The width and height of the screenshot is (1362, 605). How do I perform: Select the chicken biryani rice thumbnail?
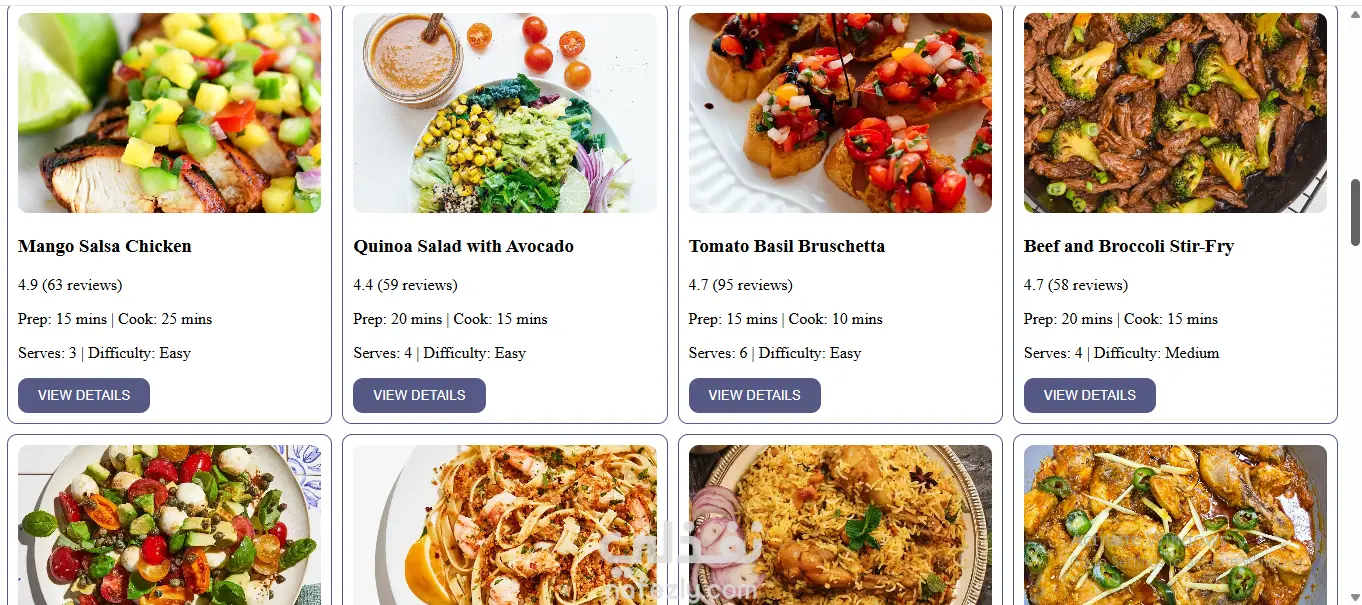pyautogui.click(x=840, y=525)
